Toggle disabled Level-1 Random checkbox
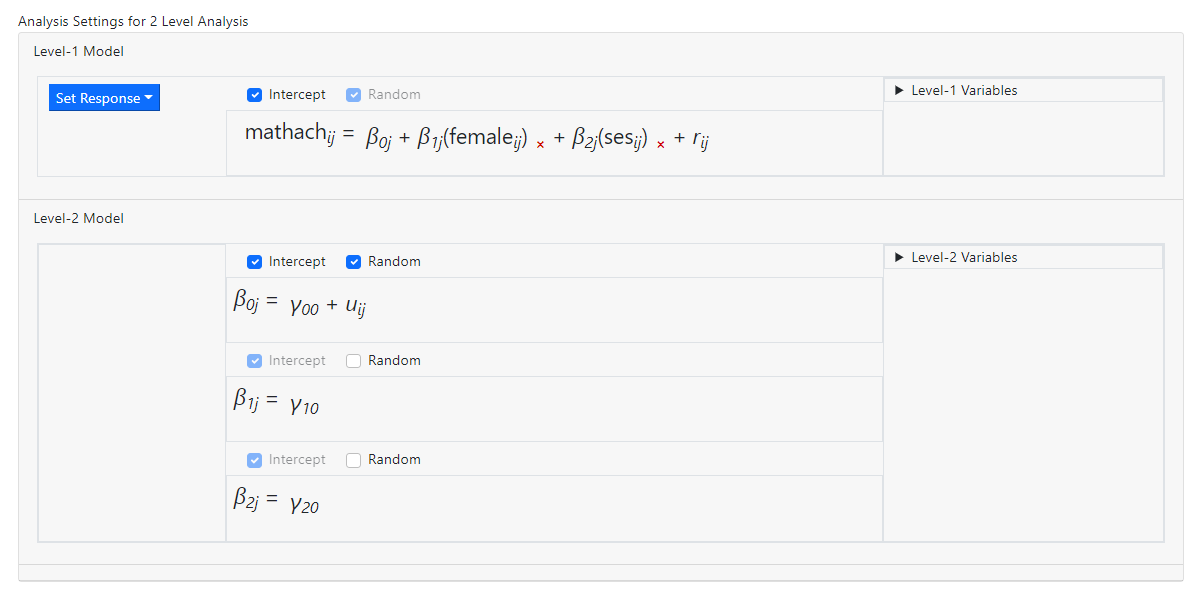Viewport: 1195px width, 592px height. coord(353,95)
